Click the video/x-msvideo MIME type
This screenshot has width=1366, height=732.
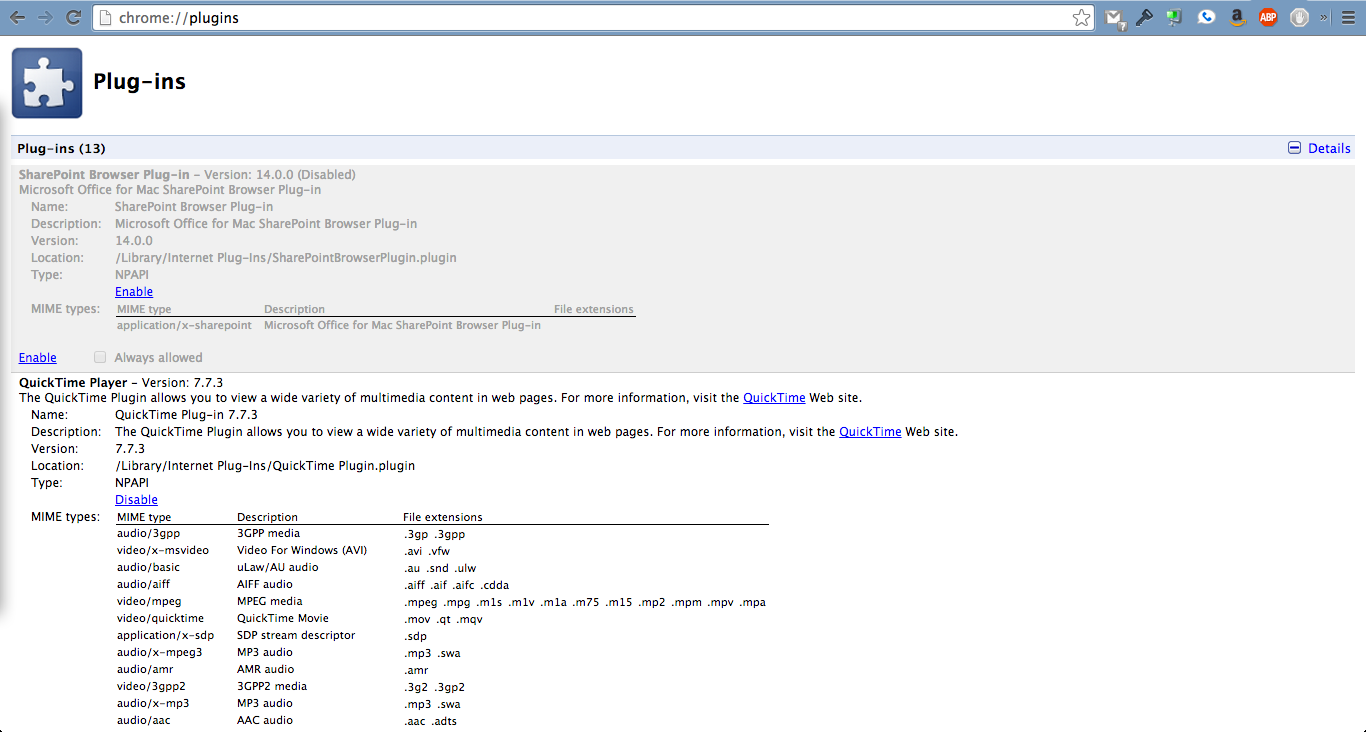(x=163, y=551)
